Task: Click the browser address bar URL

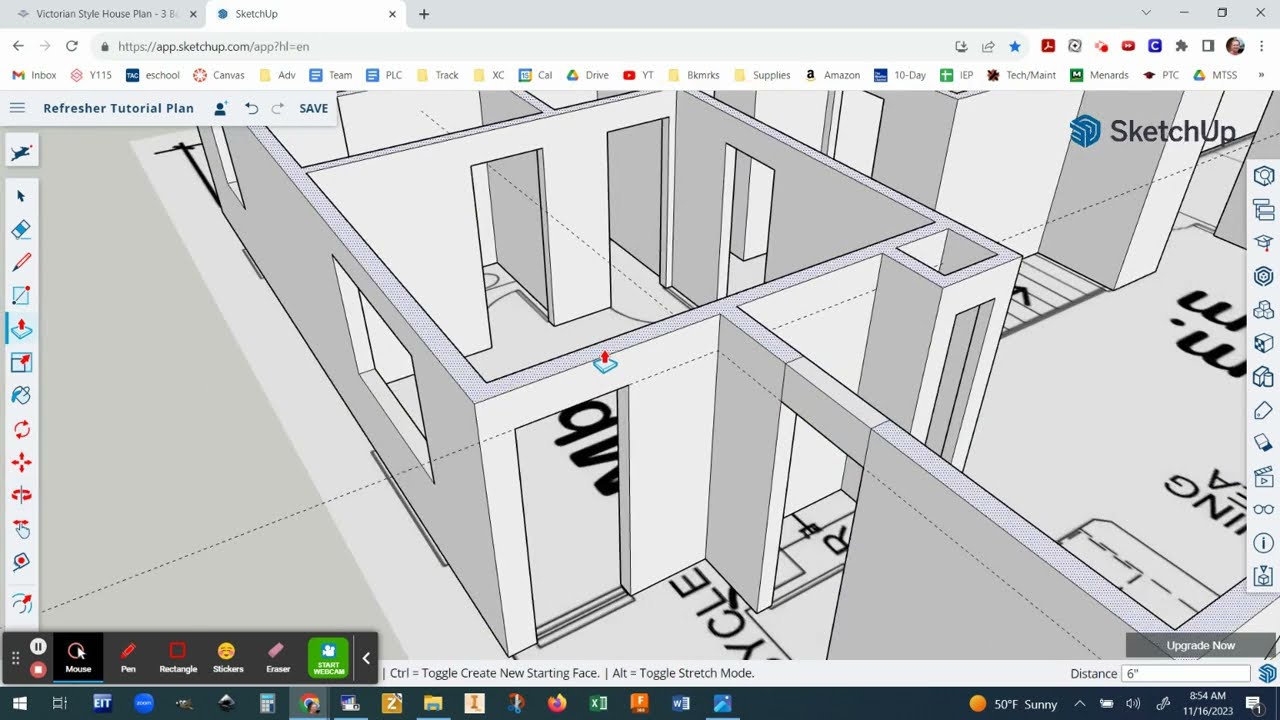Action: tap(214, 46)
